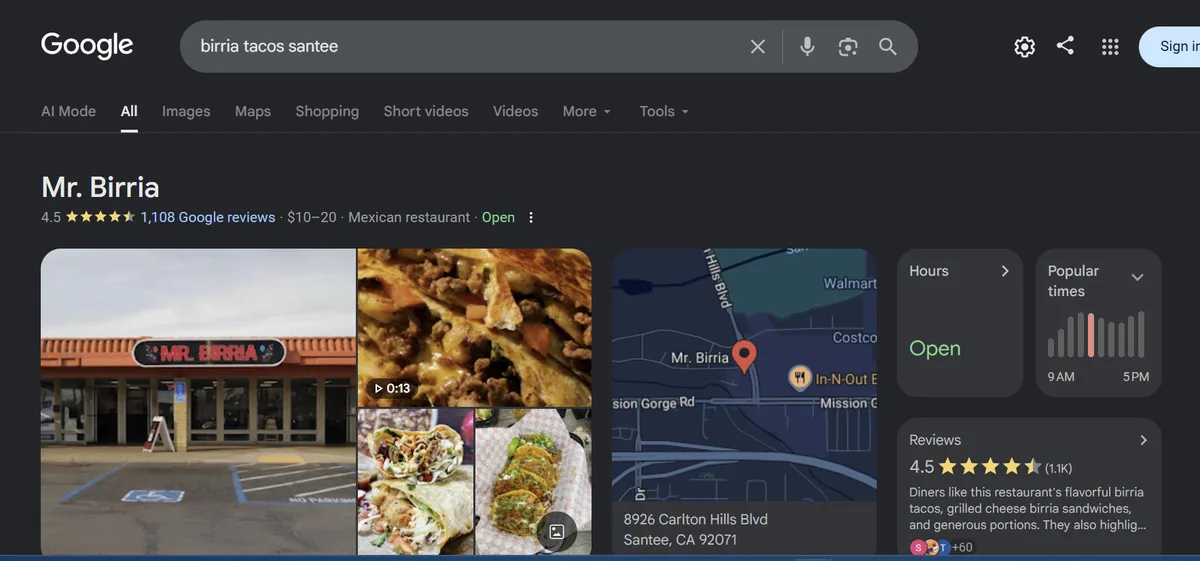This screenshot has height=561, width=1200.
Task: Open photo gallery icon on tacos image
Action: point(557,532)
